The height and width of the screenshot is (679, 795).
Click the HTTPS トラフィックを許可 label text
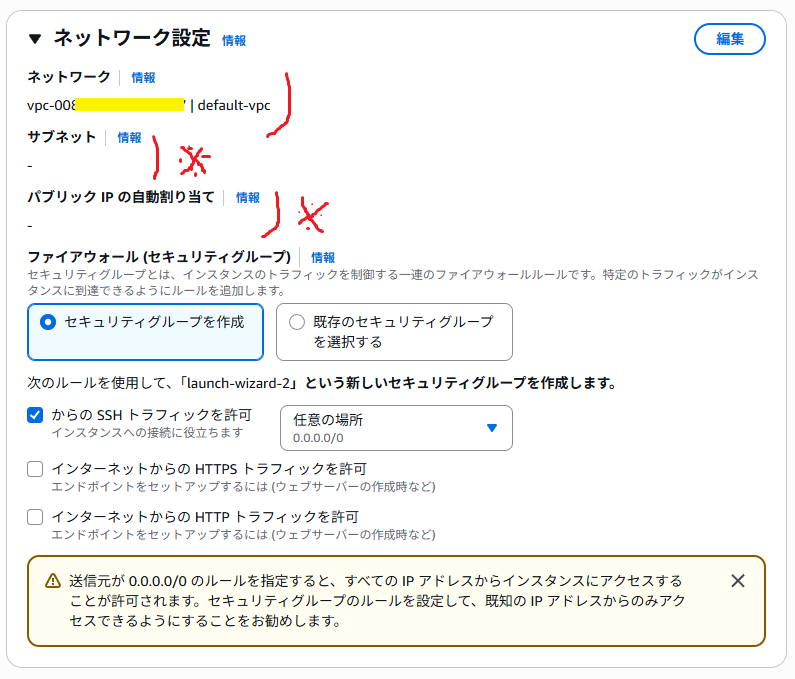[209, 468]
